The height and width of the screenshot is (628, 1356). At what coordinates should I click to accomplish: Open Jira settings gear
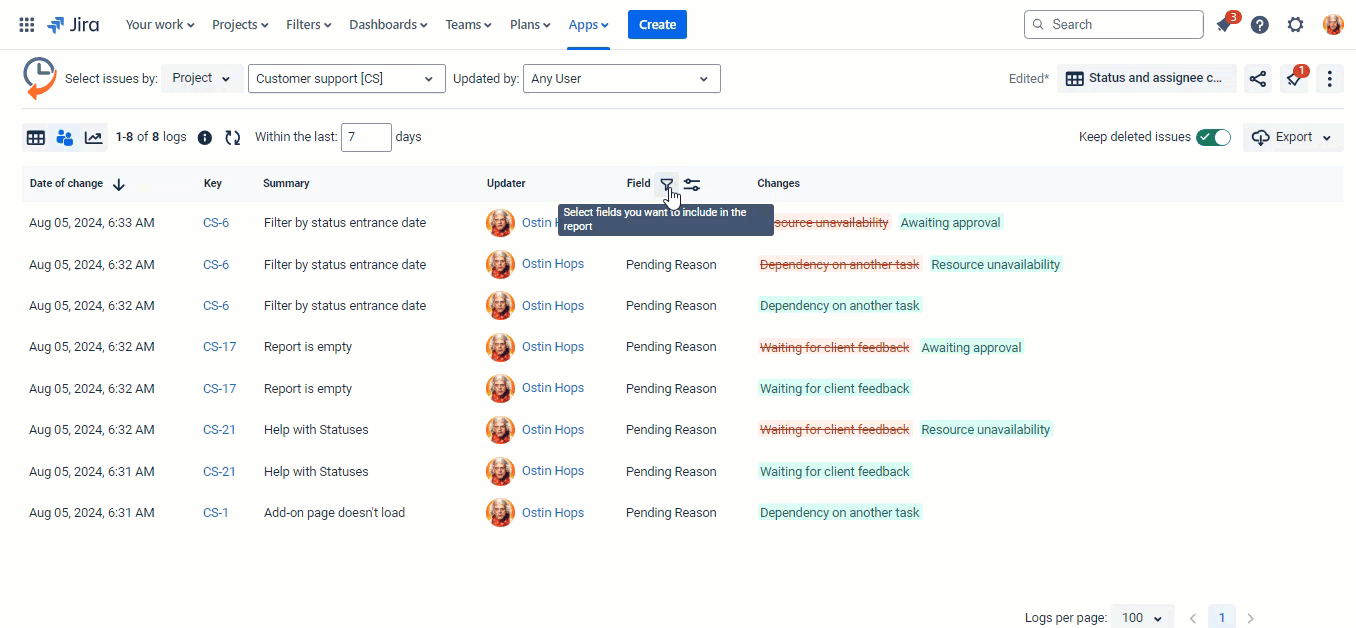tap(1296, 25)
